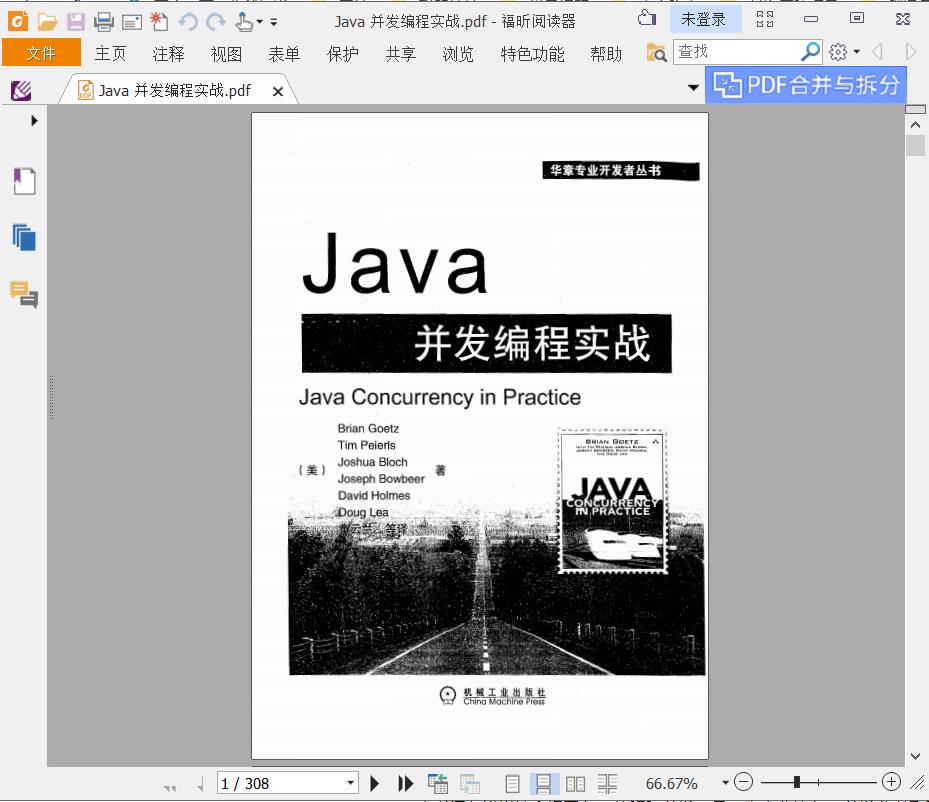
Task: Click the PDF合并与拆分 banner button
Action: [806, 85]
